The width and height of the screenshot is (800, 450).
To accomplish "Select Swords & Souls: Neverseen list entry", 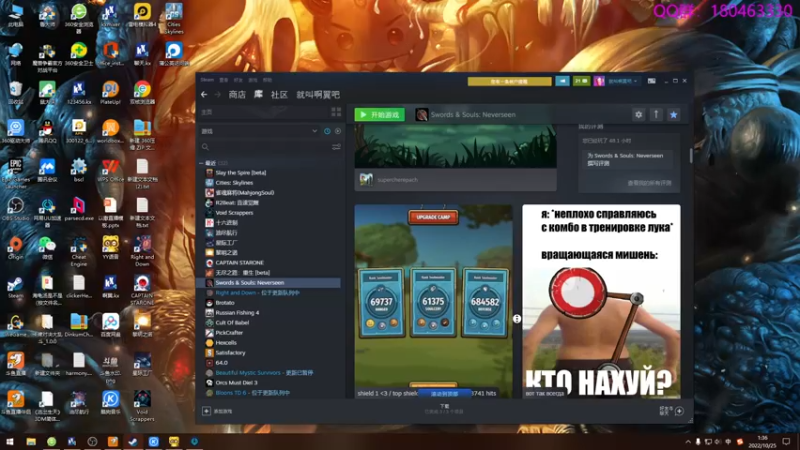I will (269, 283).
